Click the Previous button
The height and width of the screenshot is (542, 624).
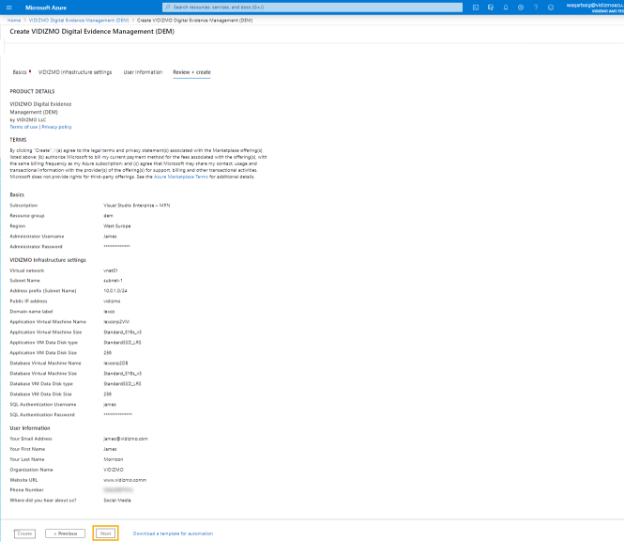65,533
